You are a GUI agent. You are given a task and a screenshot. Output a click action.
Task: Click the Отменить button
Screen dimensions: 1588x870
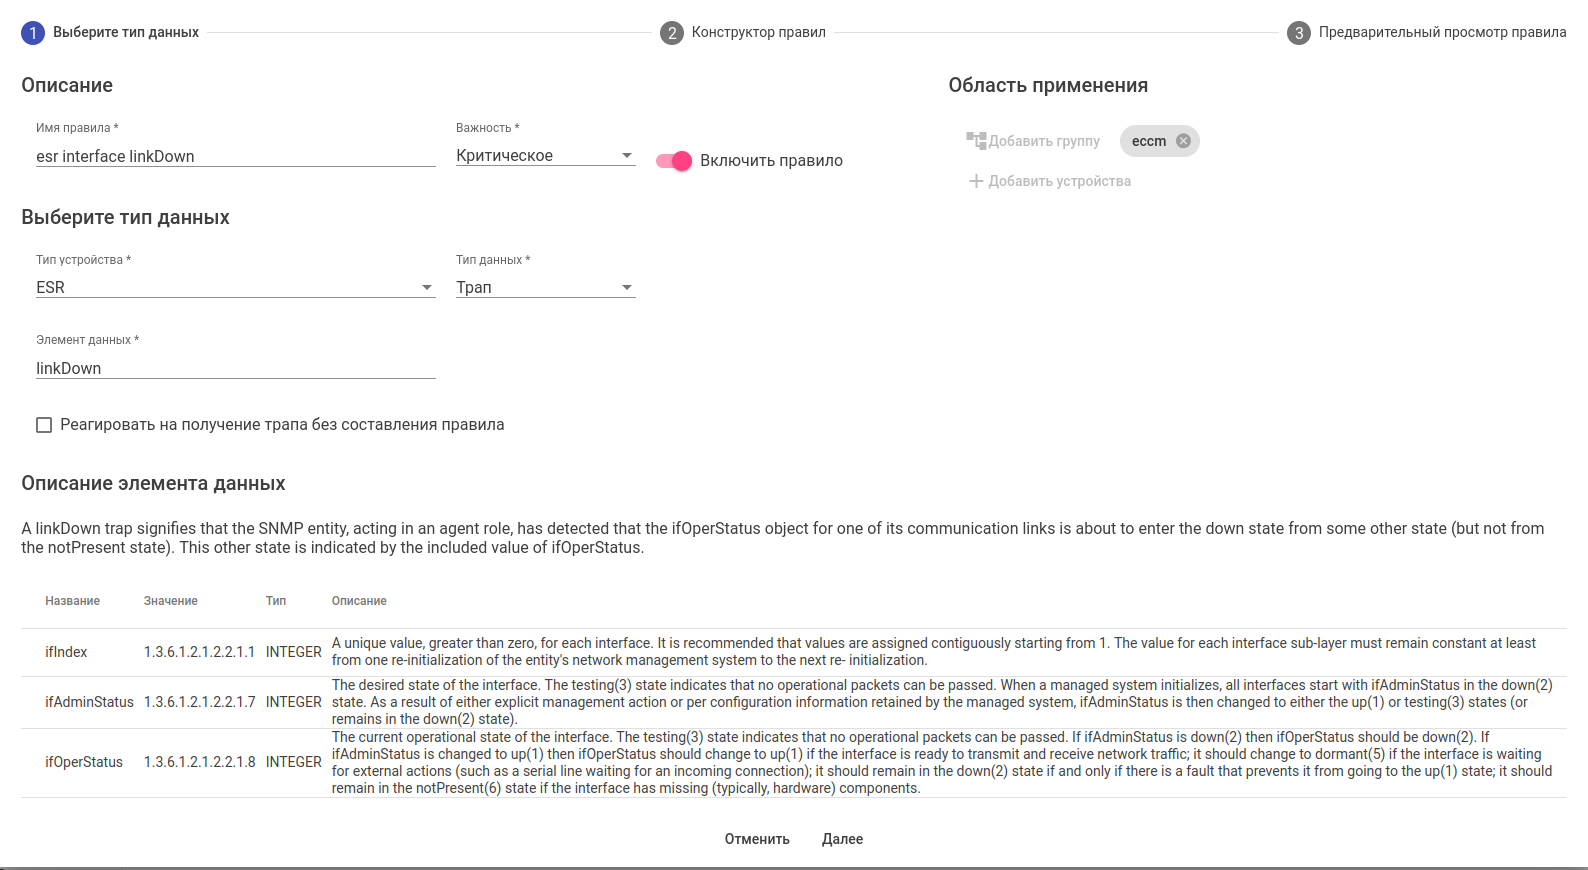[757, 839]
